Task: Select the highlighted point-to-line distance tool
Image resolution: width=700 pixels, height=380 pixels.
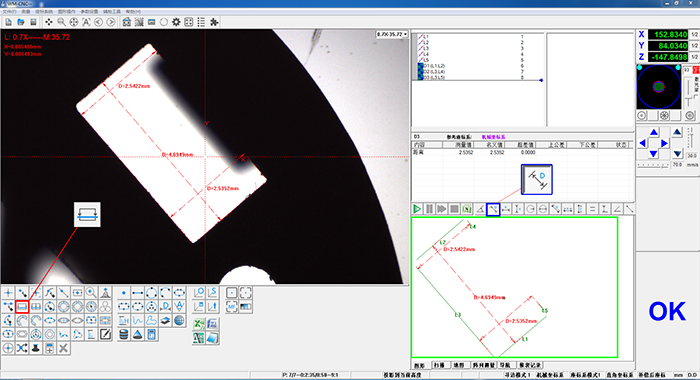Action: pyautogui.click(x=493, y=209)
